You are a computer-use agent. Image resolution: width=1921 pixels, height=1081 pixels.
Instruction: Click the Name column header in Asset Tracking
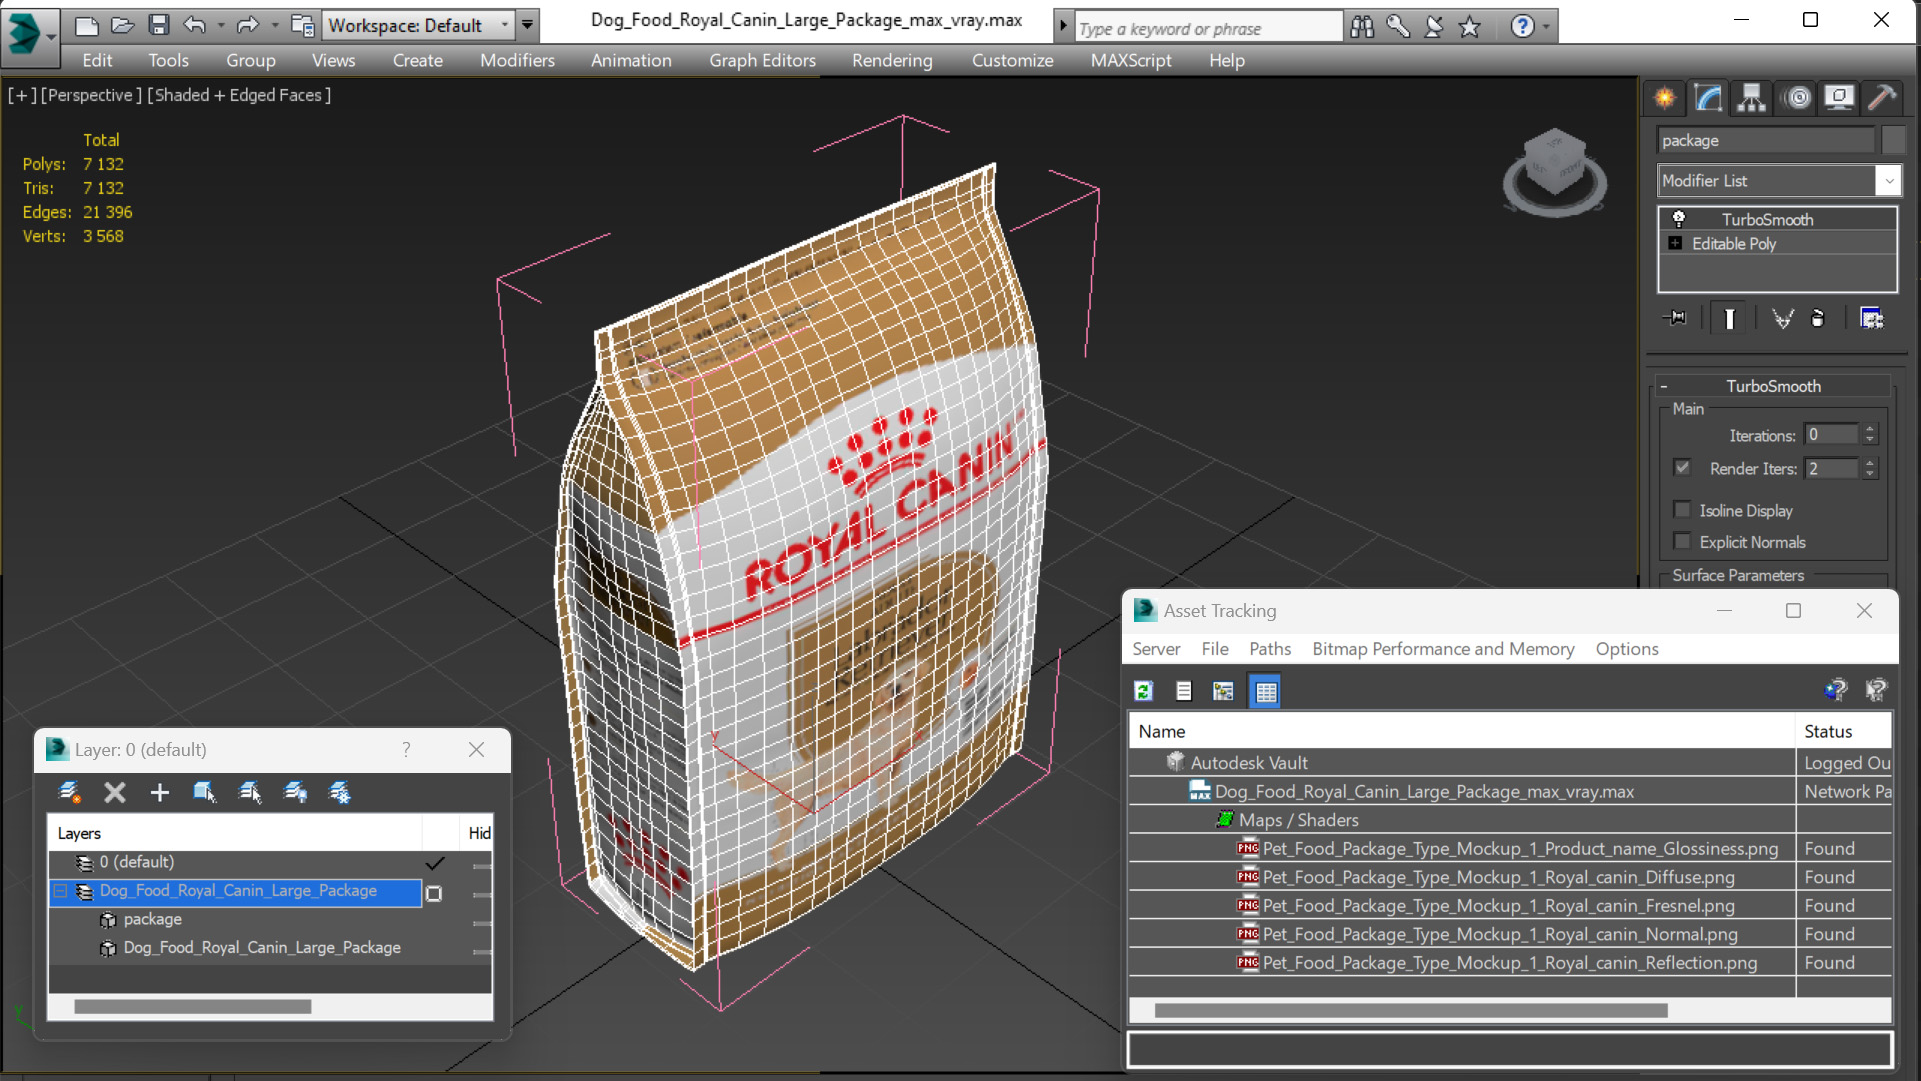(1462, 732)
